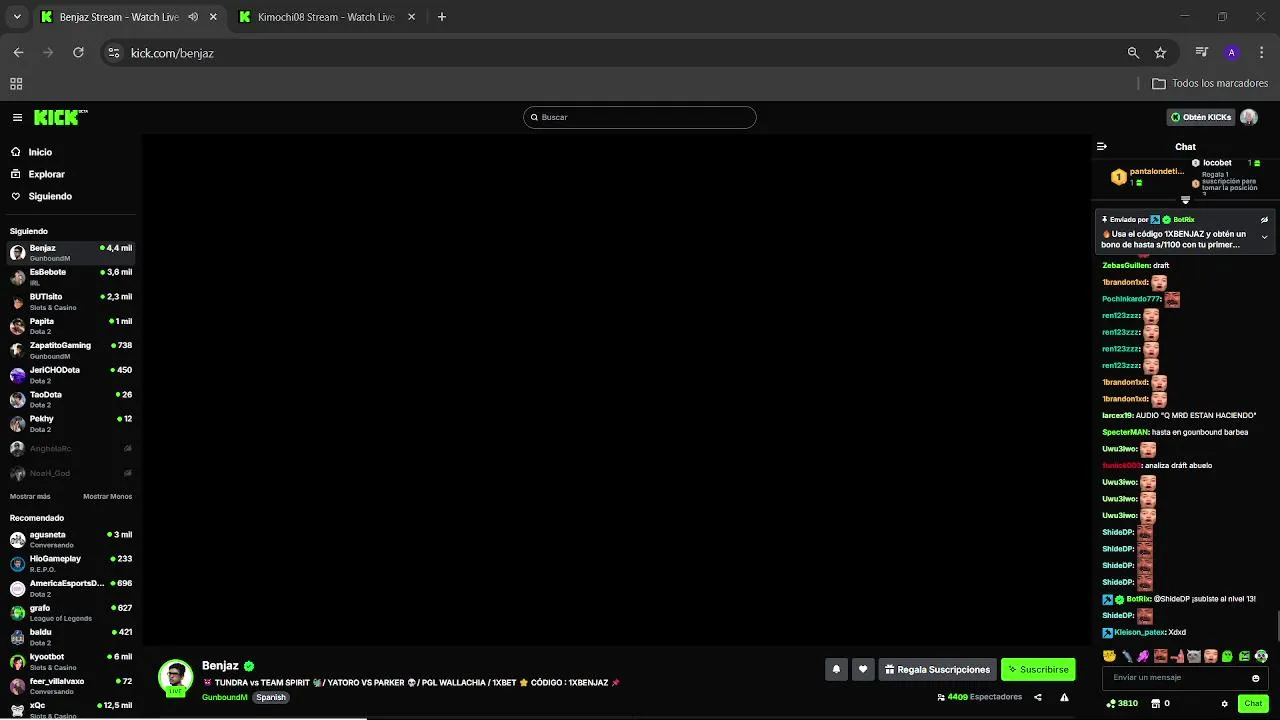
Task: Report the stream with the warning triangle icon
Action: 1064,697
